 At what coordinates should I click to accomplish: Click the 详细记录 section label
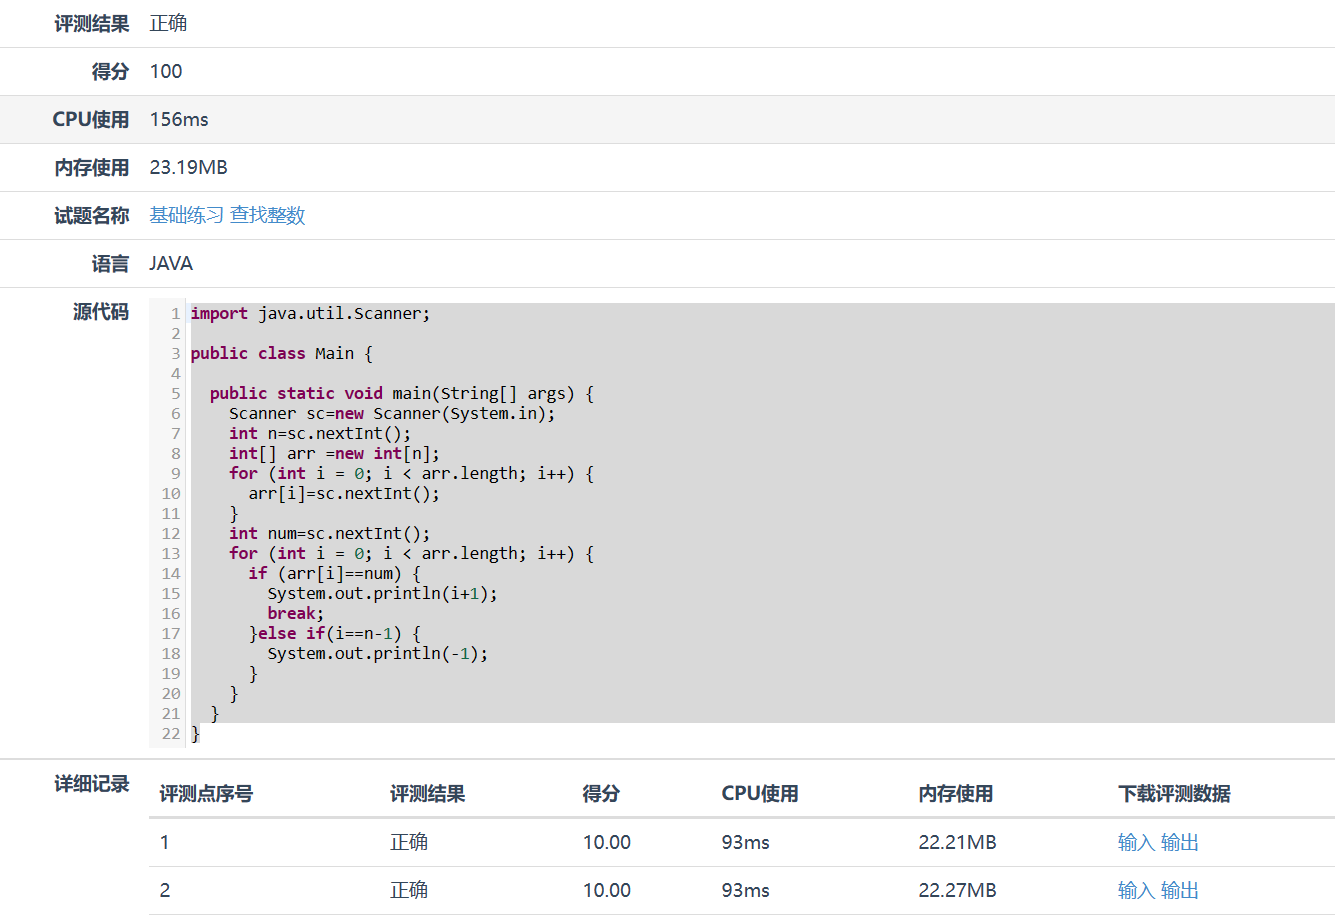(91, 784)
